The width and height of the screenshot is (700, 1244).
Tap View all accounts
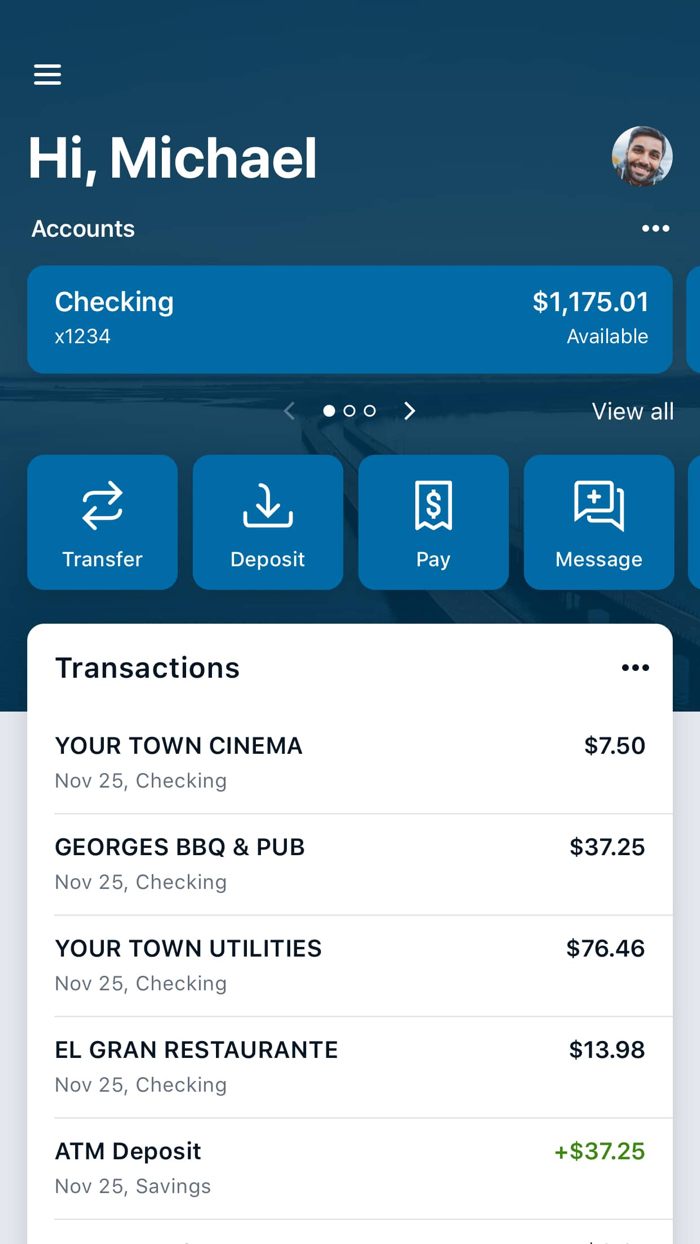click(632, 411)
